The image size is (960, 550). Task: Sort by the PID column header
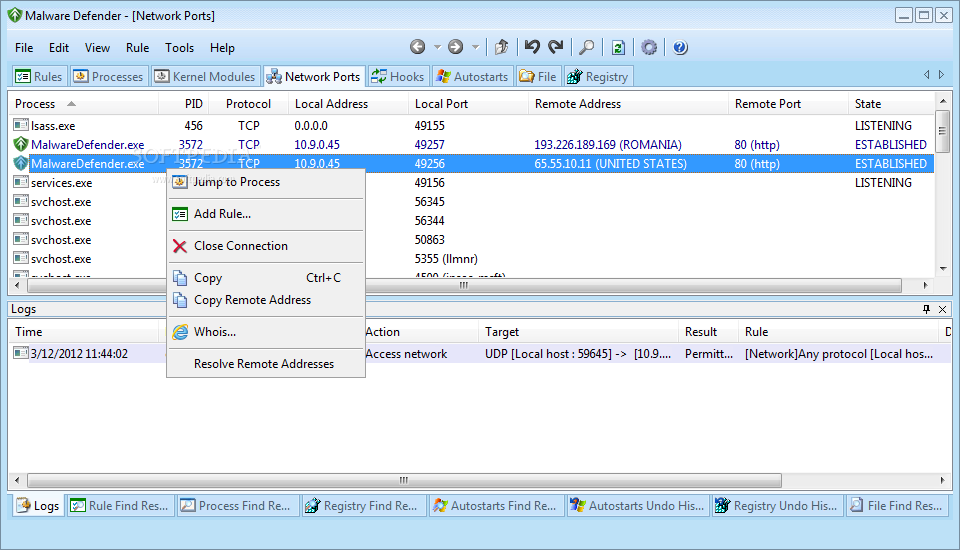(x=184, y=104)
